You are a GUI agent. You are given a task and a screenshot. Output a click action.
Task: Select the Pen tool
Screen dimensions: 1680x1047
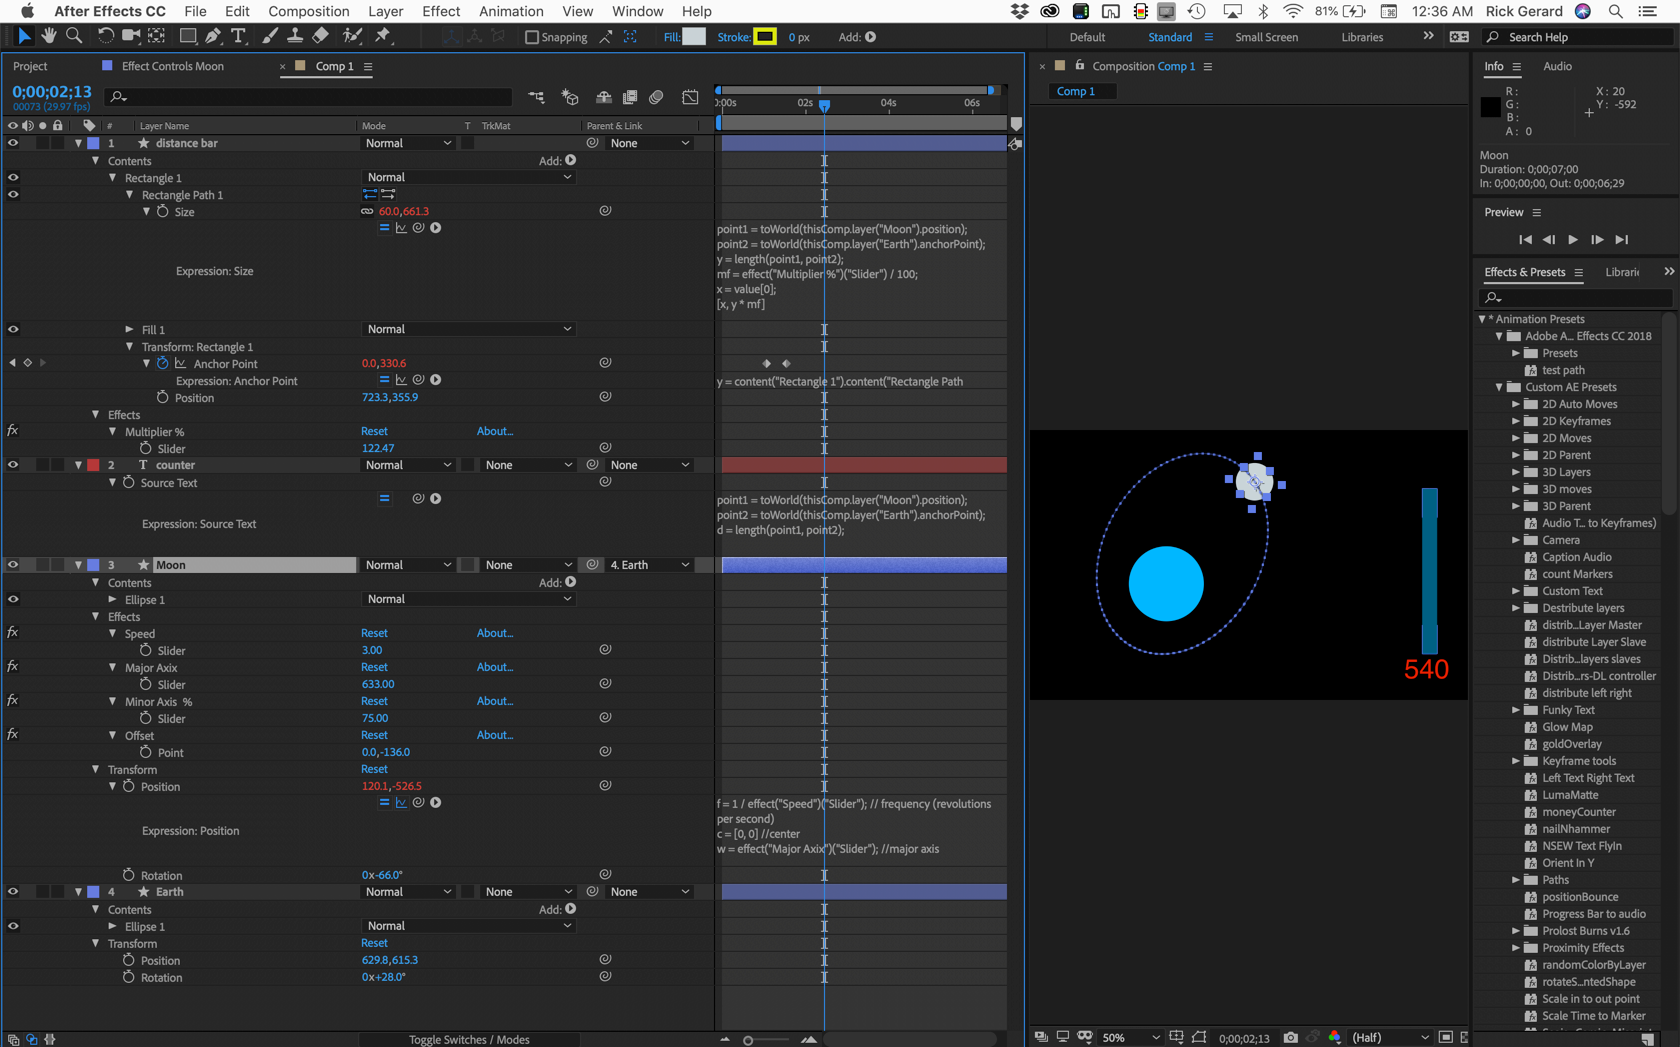213,36
